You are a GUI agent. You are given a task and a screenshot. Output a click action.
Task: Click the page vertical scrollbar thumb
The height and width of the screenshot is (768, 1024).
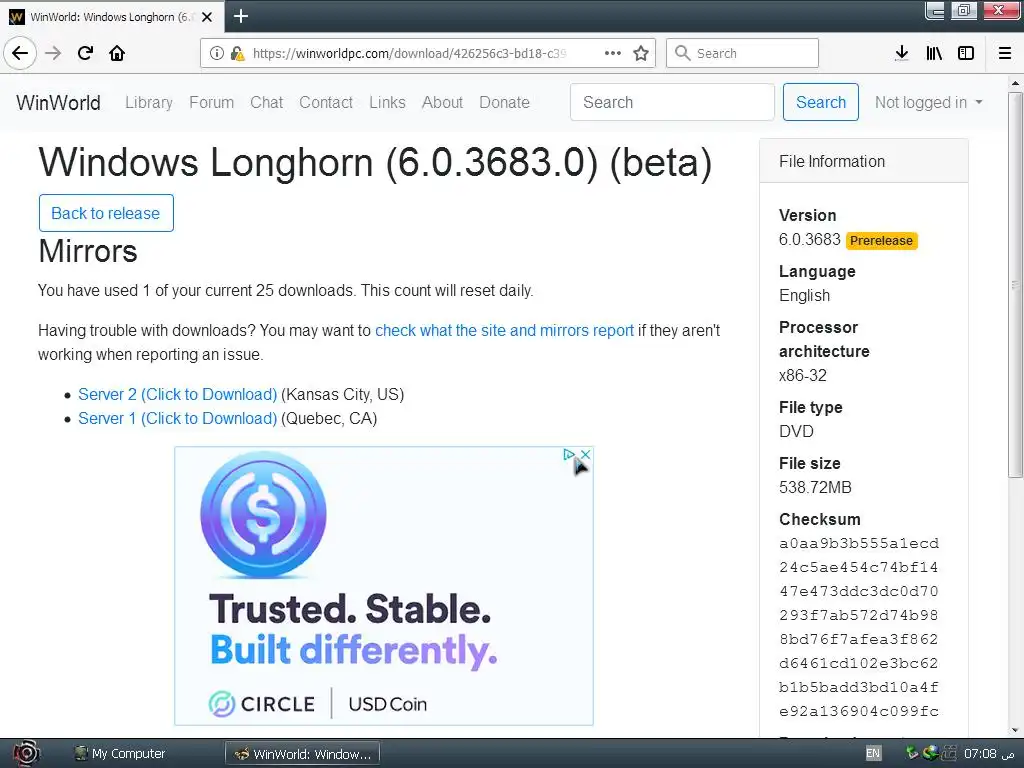tap(1015, 285)
